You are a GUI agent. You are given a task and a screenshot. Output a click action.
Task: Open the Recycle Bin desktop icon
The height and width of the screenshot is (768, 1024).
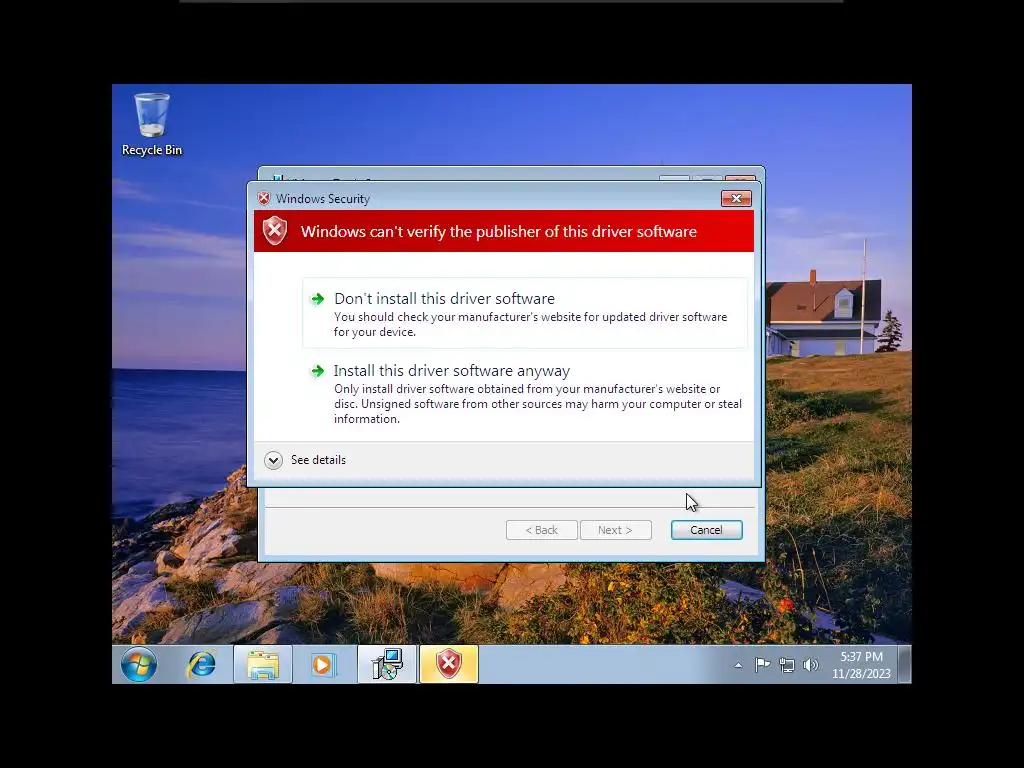(x=152, y=124)
